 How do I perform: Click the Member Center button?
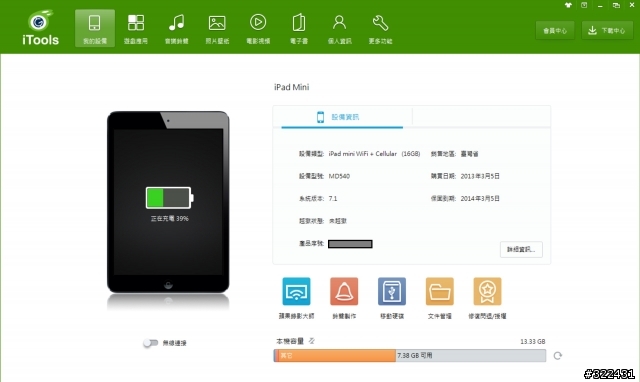tap(555, 31)
